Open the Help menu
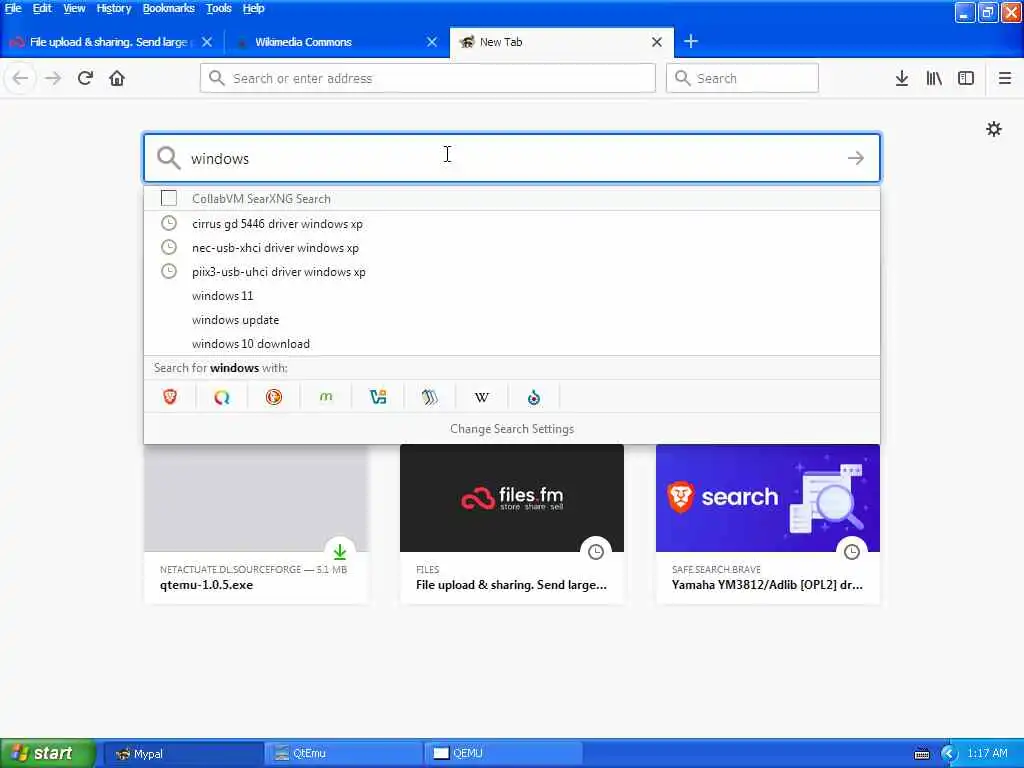1024x768 pixels. click(x=253, y=8)
